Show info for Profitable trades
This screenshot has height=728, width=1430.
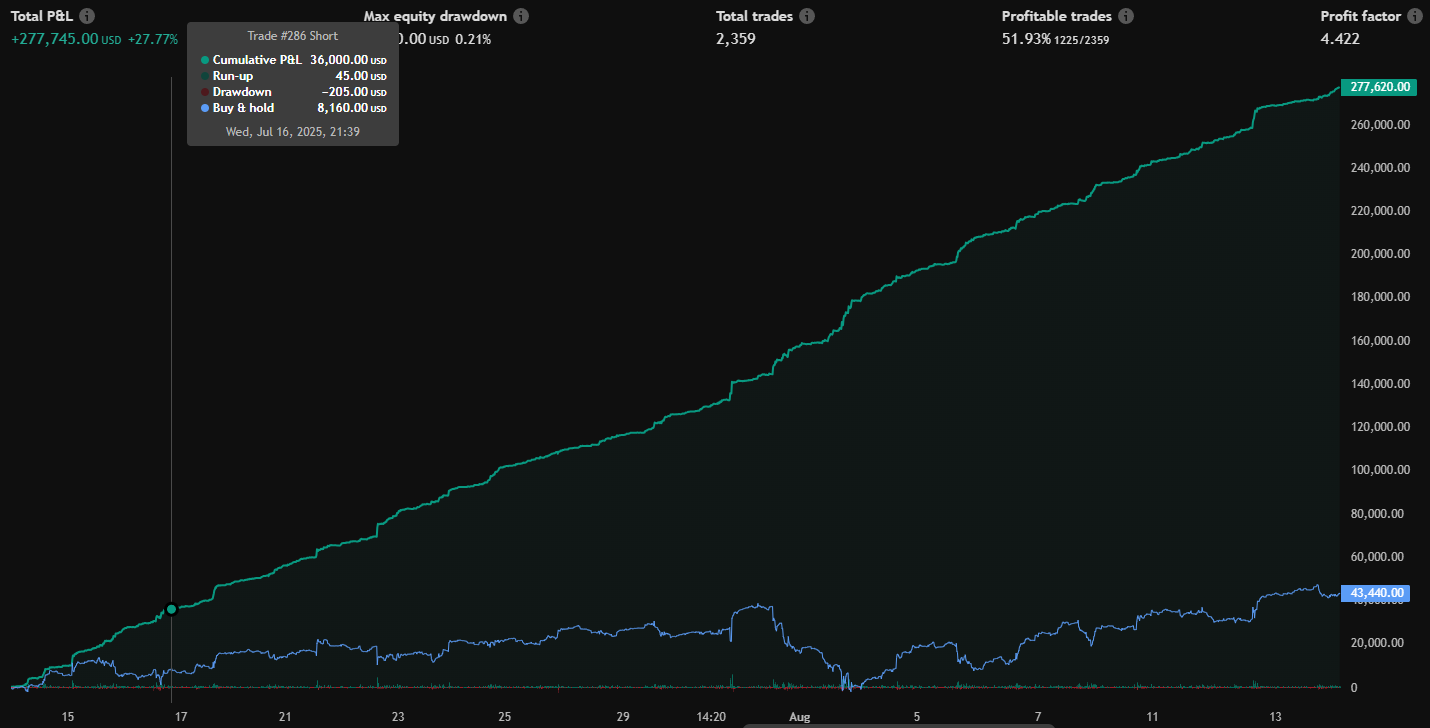[1126, 17]
